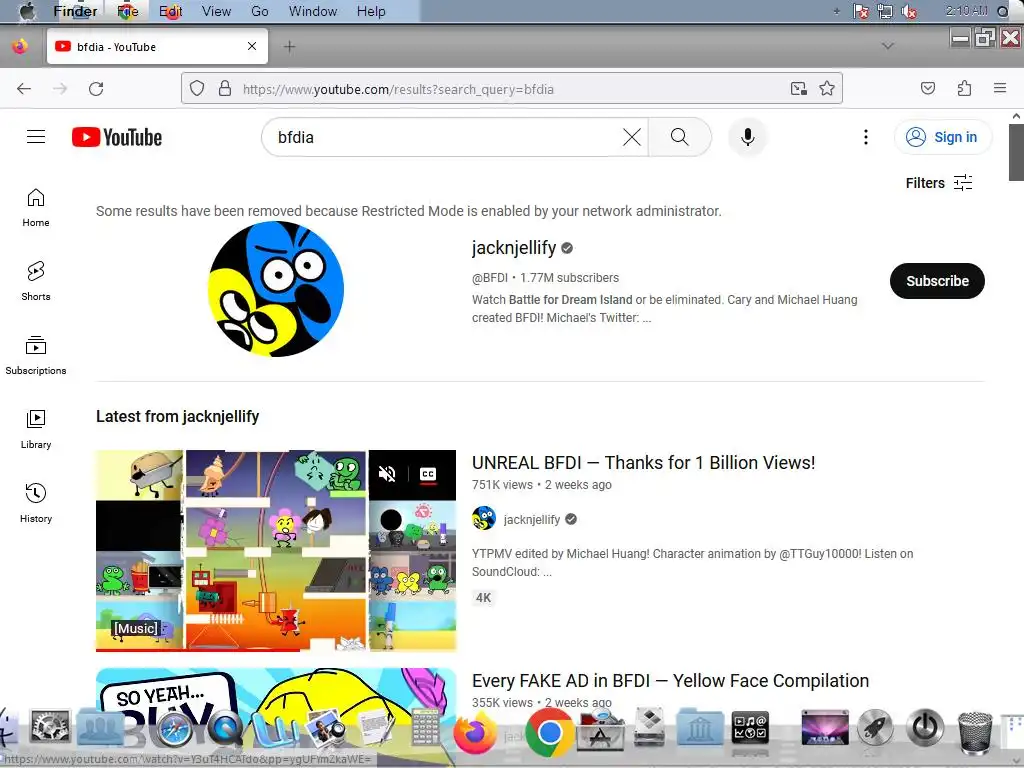Open UNREAL BFDI Thanks for 1 Billion Views
The image size is (1024, 768).
coord(643,462)
